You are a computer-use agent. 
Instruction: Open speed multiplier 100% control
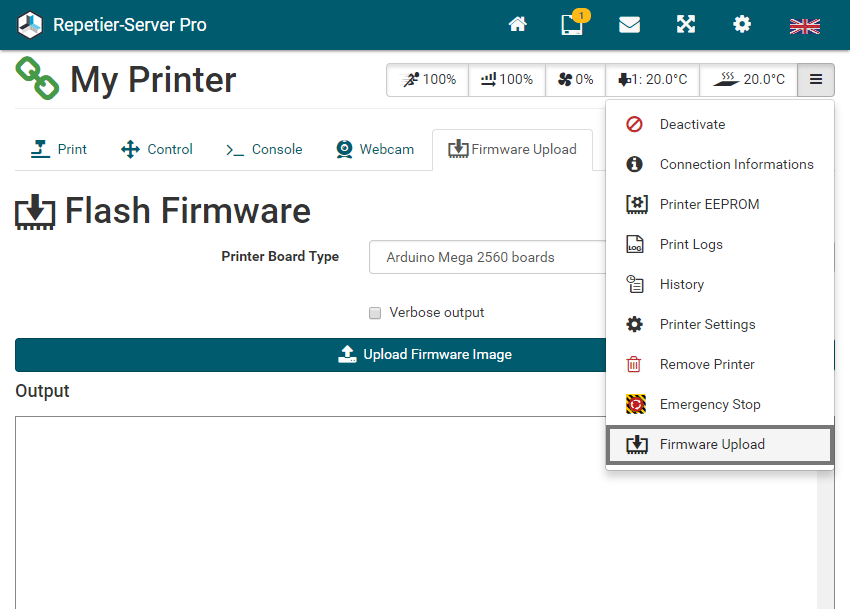428,80
